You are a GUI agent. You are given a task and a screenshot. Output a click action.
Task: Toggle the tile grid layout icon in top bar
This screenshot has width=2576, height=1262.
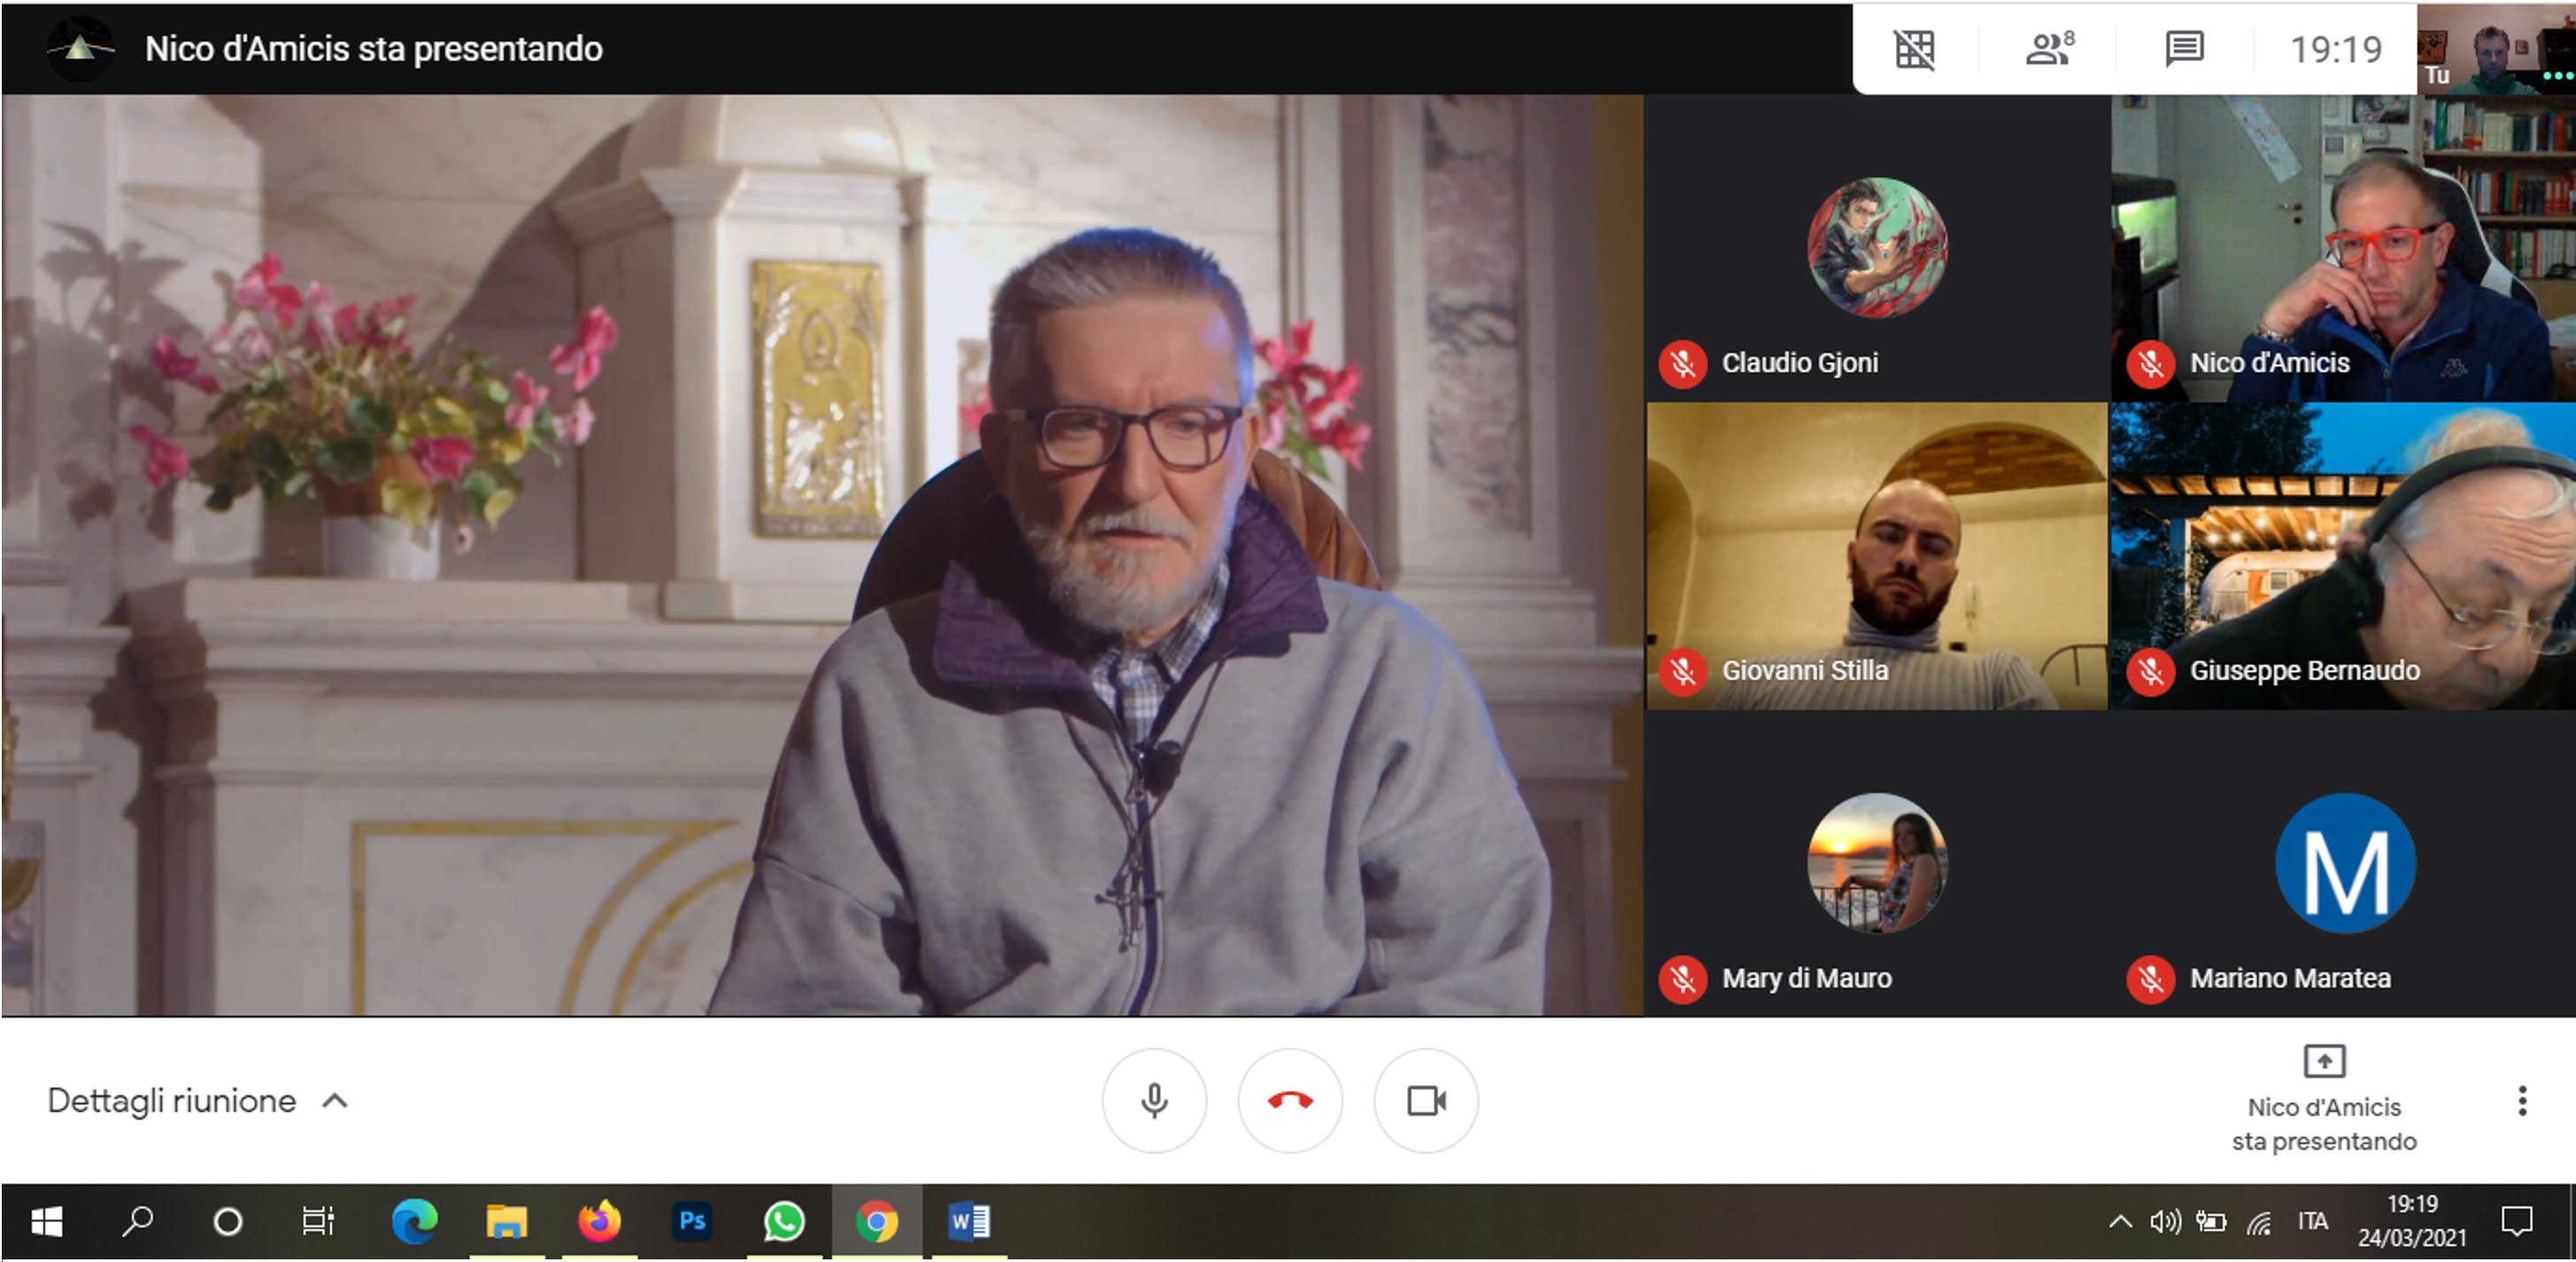(x=1915, y=48)
